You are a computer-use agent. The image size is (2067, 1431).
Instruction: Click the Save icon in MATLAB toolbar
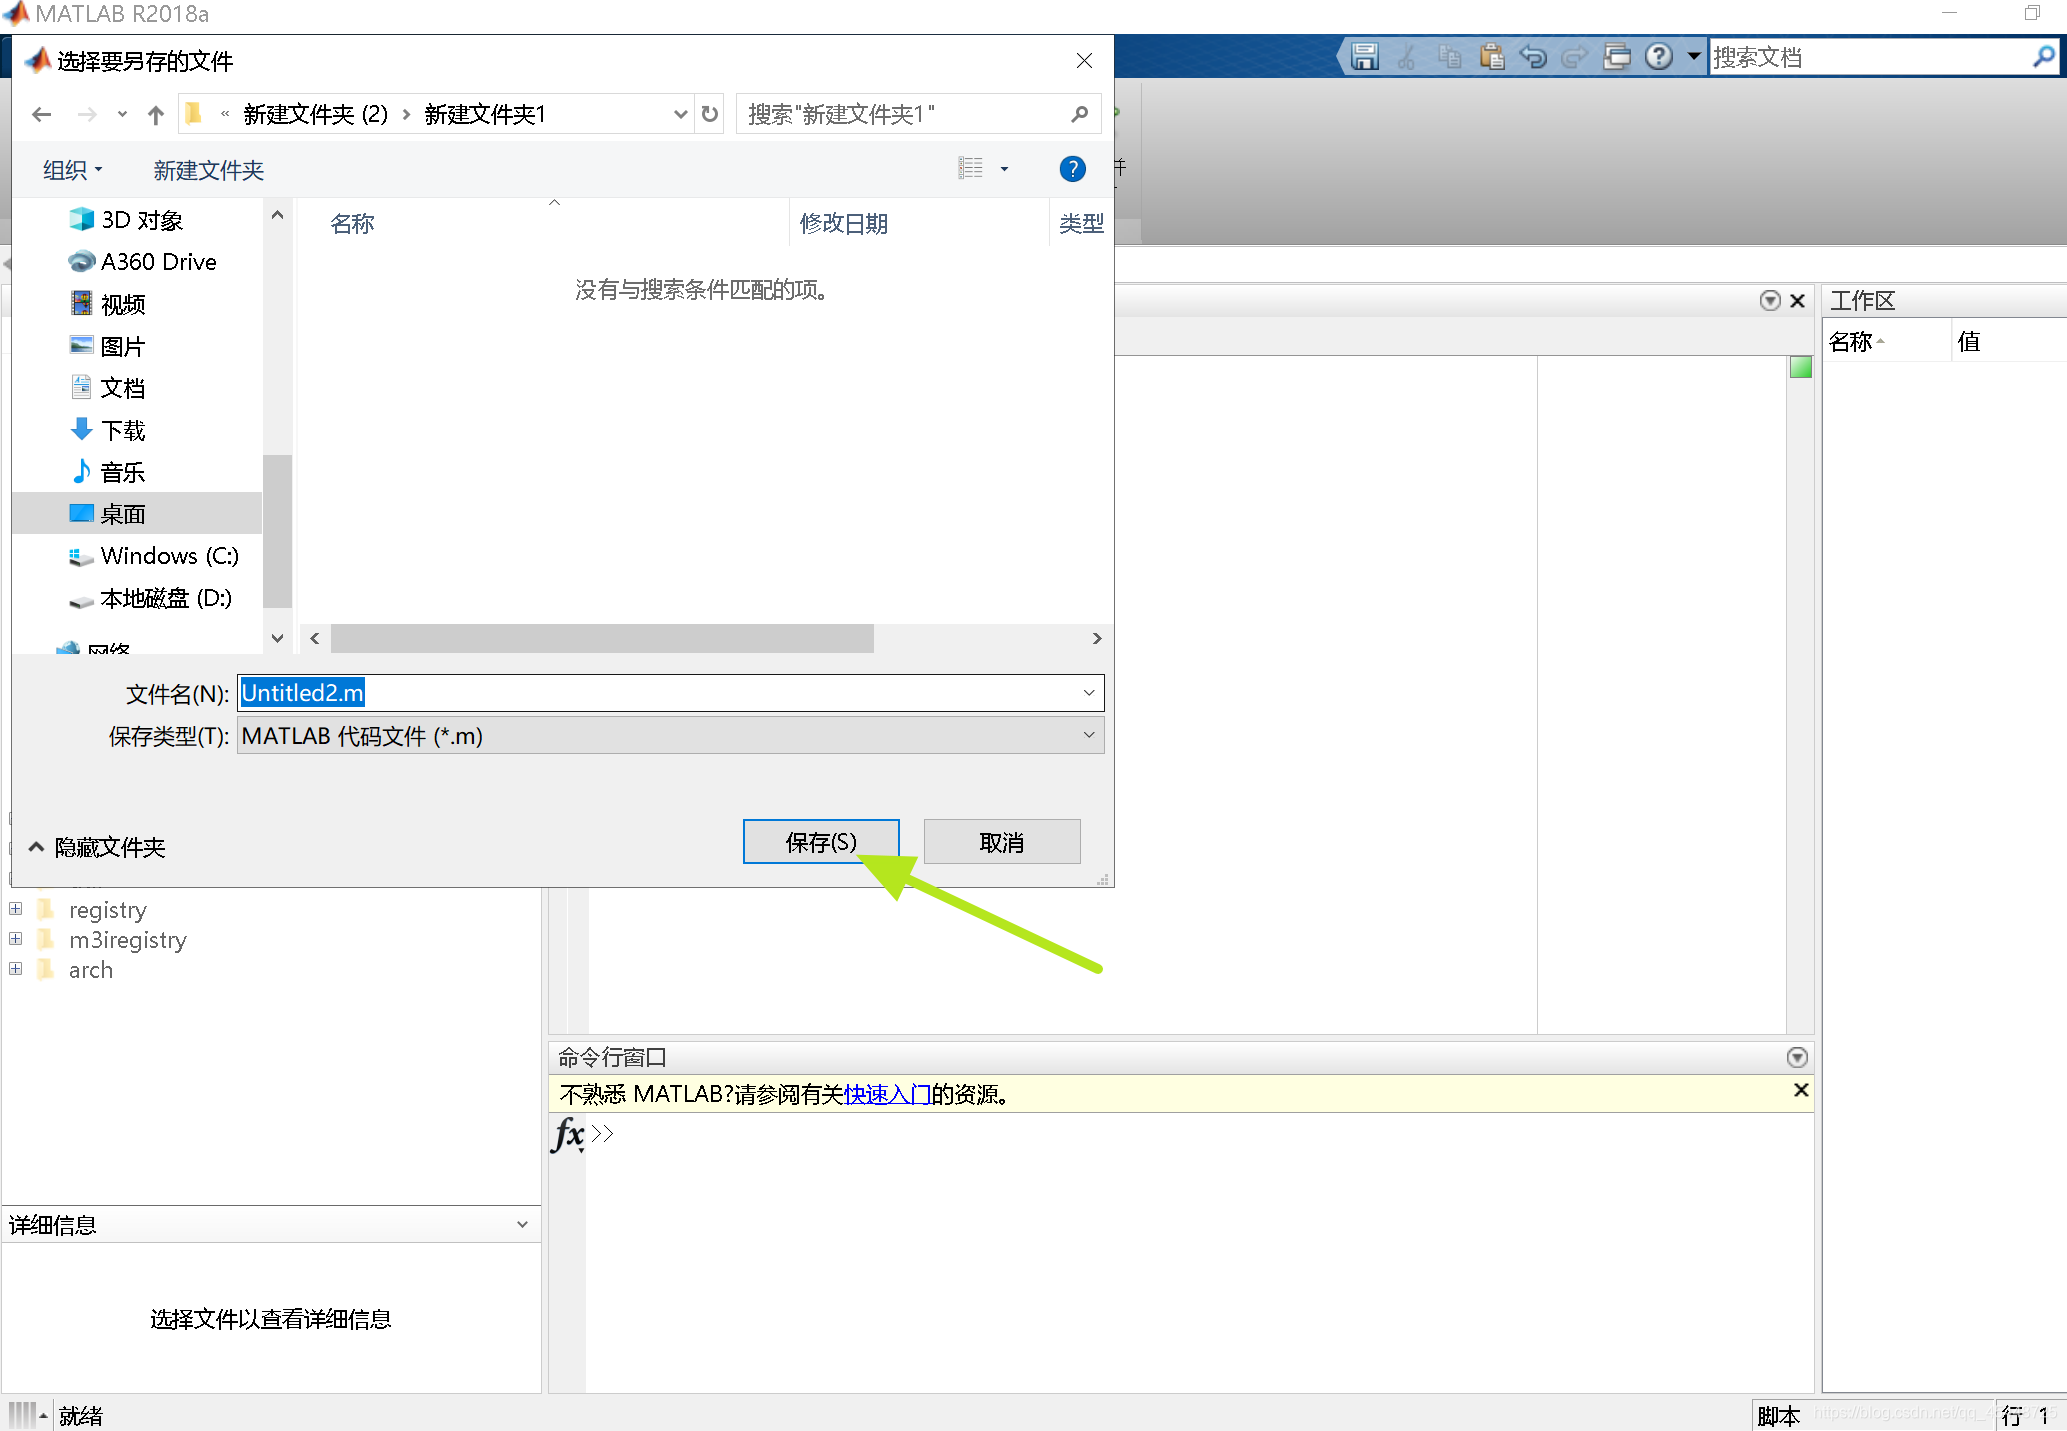[1364, 57]
